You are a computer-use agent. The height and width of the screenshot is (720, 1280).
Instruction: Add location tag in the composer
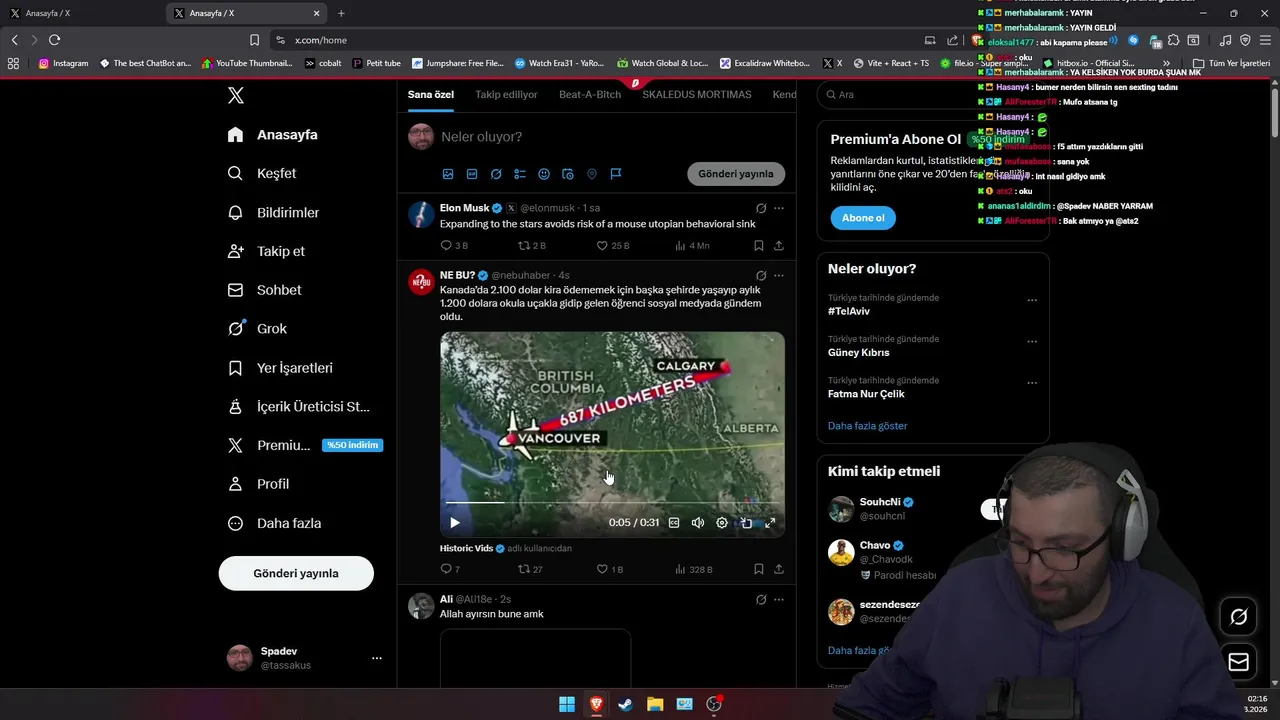pyautogui.click(x=592, y=174)
